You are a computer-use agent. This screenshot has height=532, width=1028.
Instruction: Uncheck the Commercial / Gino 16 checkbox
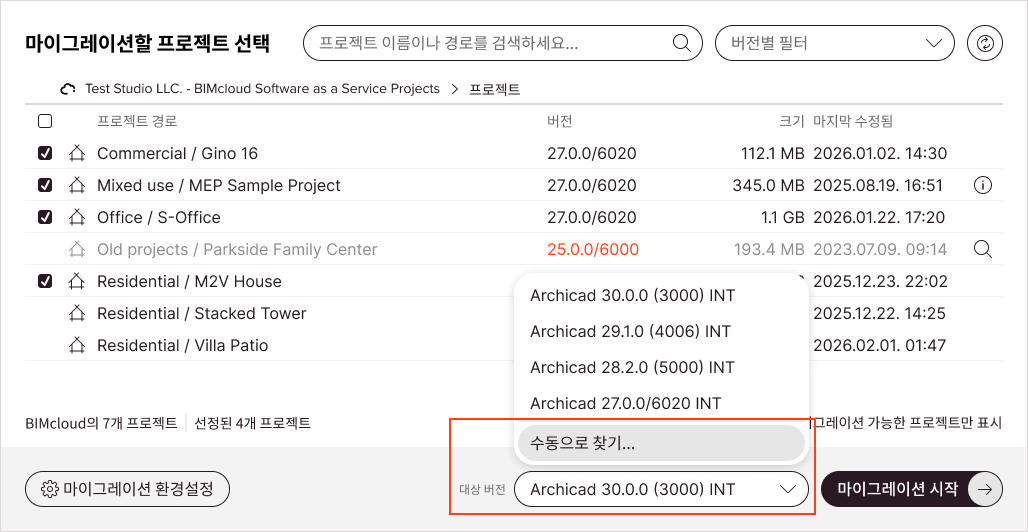click(45, 153)
